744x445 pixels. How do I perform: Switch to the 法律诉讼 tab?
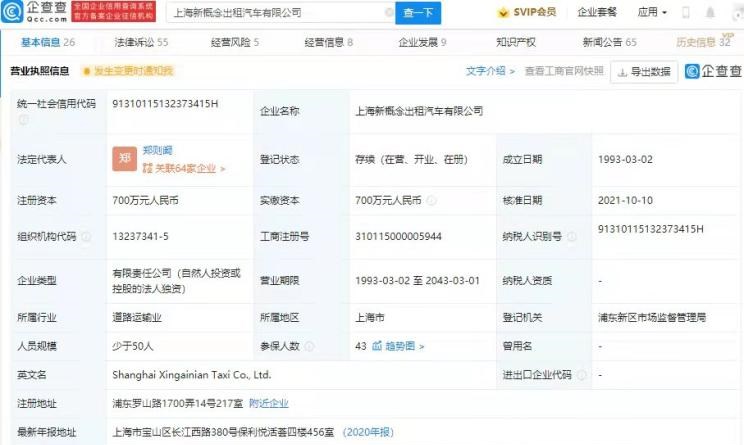click(x=141, y=42)
